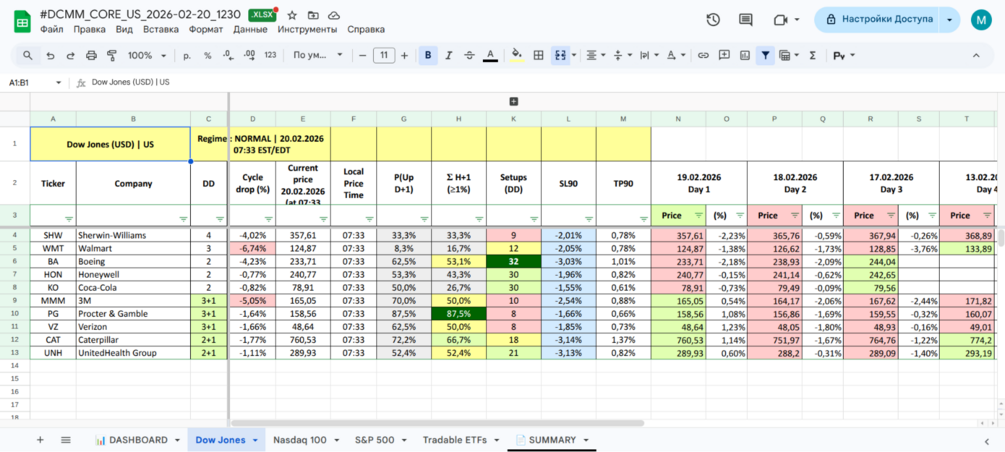The image size is (1005, 452).
Task: Open the Вставка menu
Action: (161, 29)
